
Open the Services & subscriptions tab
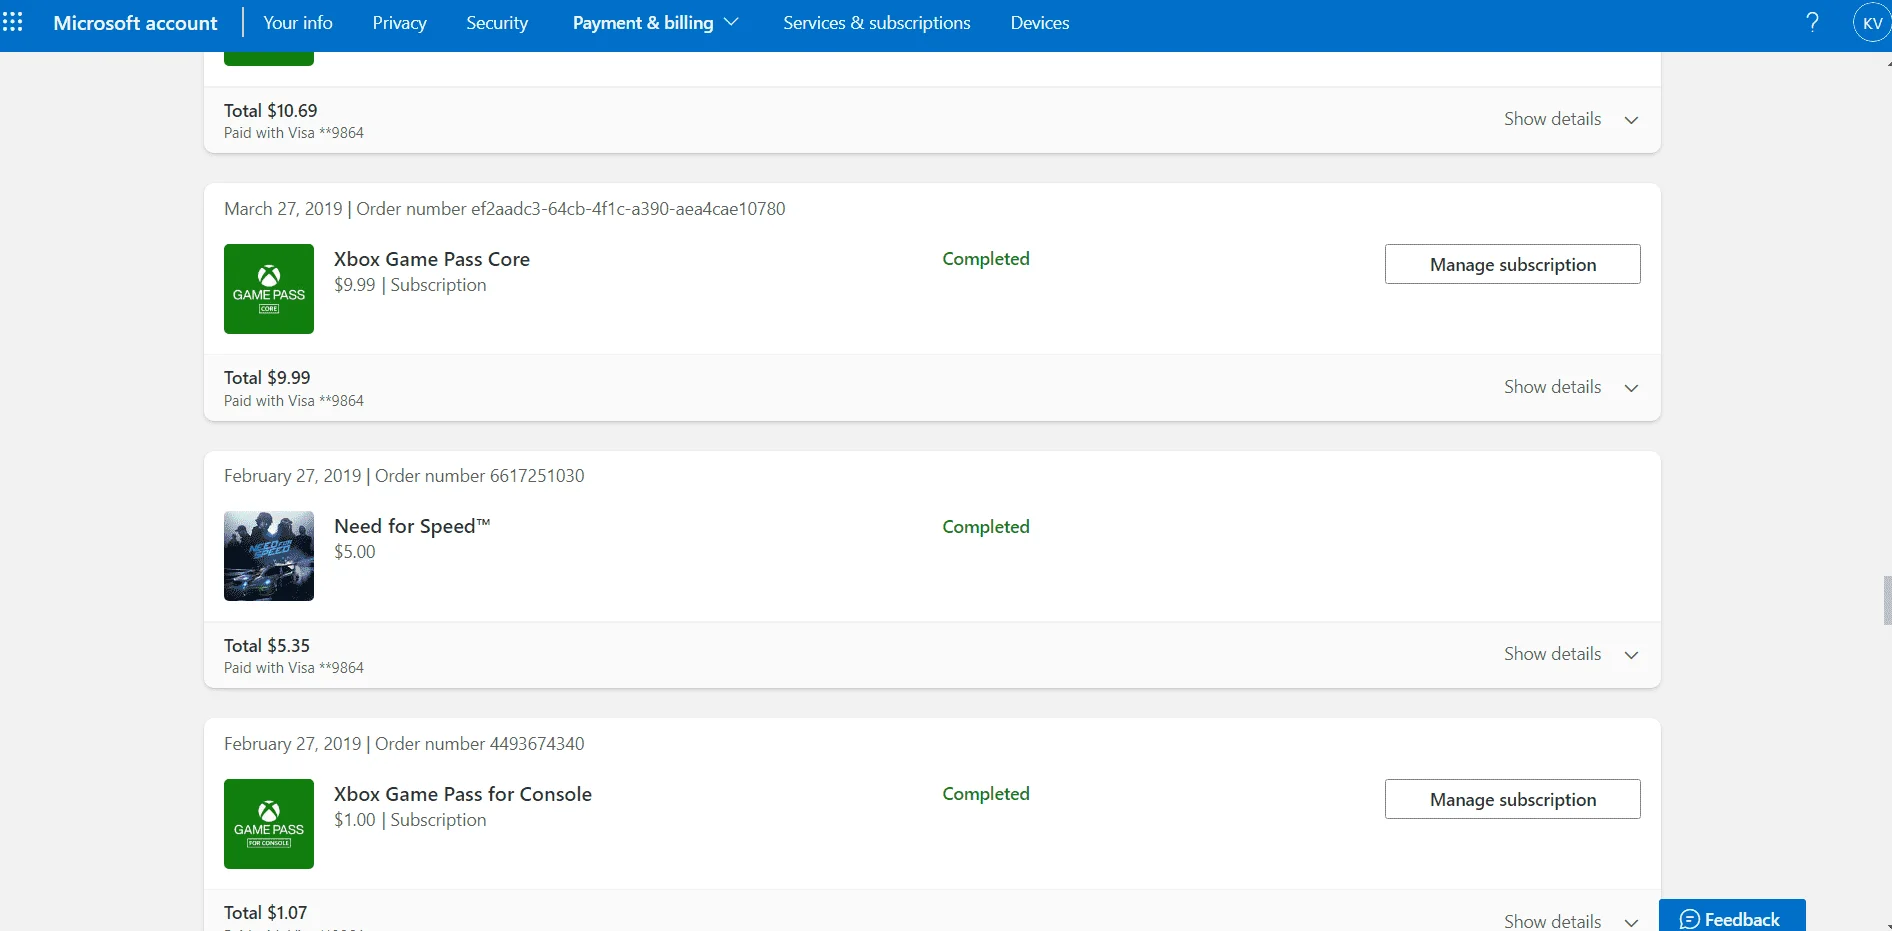pos(877,22)
